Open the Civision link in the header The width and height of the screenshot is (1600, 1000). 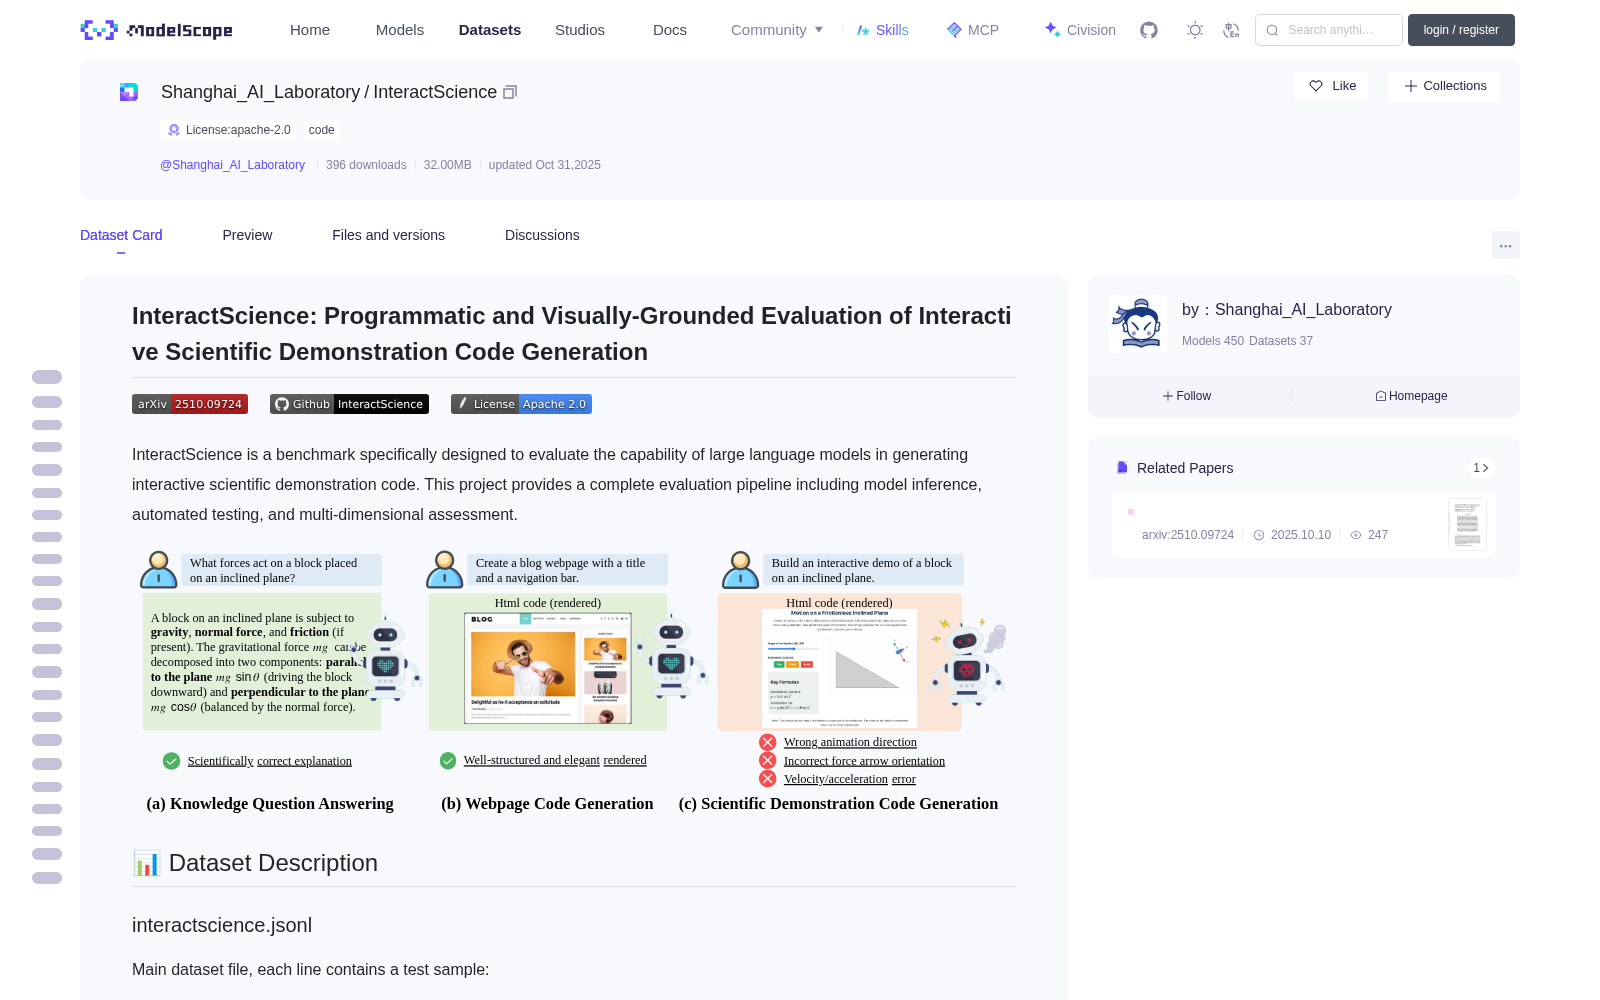[1080, 30]
